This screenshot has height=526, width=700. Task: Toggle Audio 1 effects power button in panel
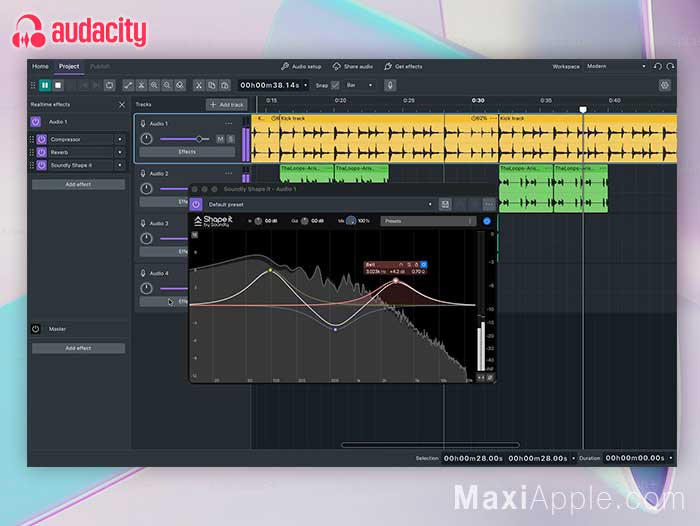point(36,121)
